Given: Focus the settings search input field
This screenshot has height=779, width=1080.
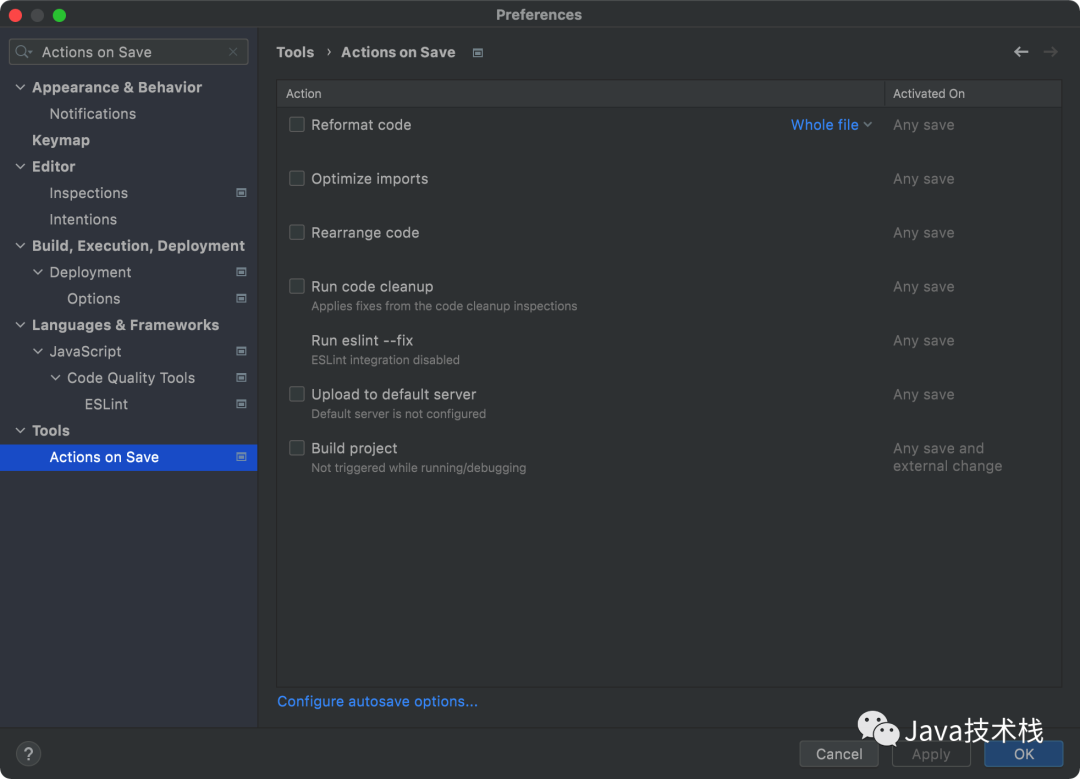Looking at the screenshot, I should pos(128,52).
